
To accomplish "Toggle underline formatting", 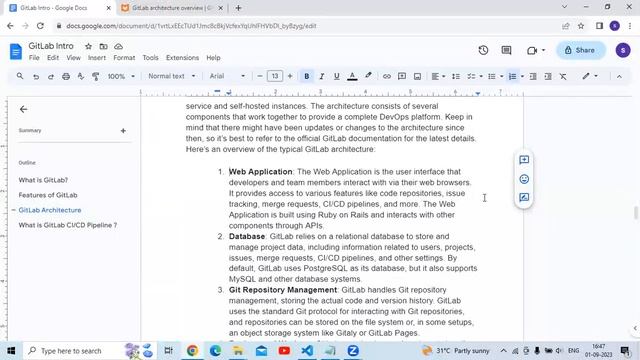I will tap(336, 76).
